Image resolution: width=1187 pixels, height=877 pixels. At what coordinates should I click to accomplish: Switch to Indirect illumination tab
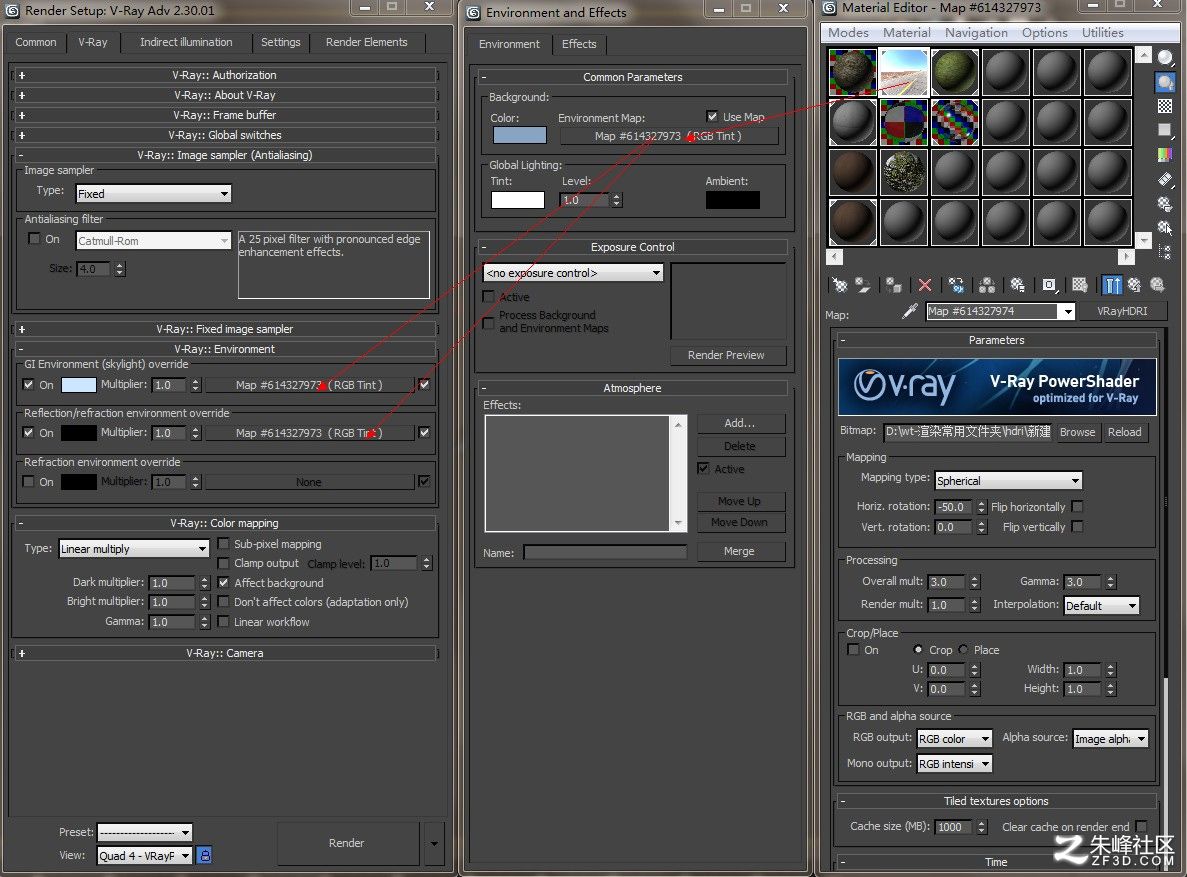tap(186, 42)
